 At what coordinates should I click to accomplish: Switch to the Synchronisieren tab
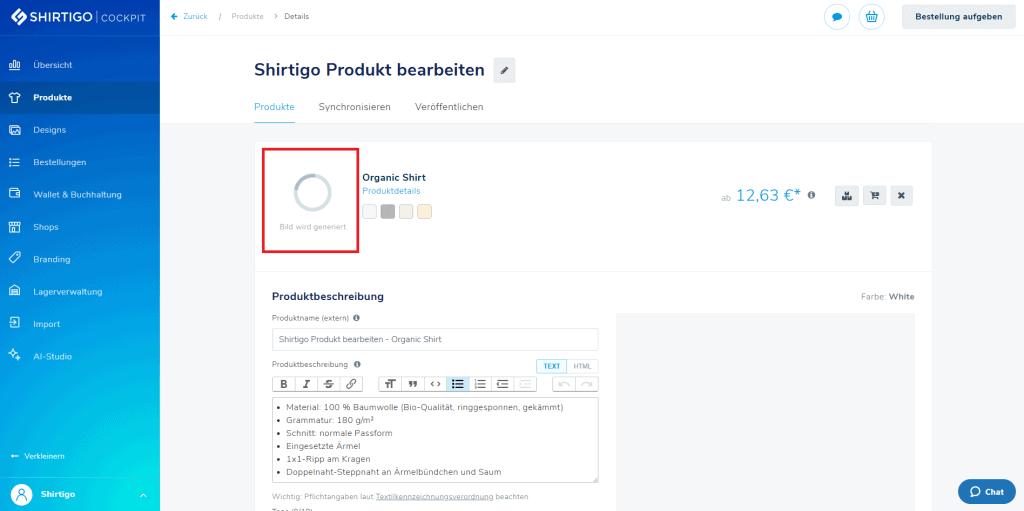pos(354,106)
